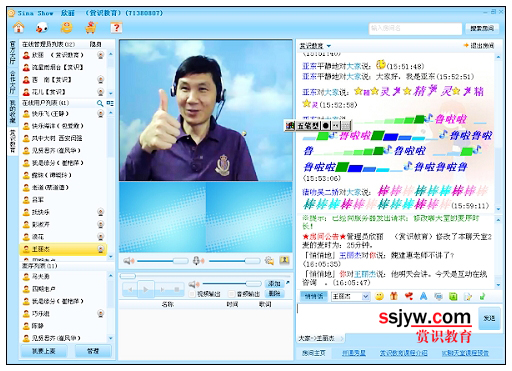Open the font letter A formatting icon
Viewport: 512px width, 371px height.
click(x=423, y=296)
